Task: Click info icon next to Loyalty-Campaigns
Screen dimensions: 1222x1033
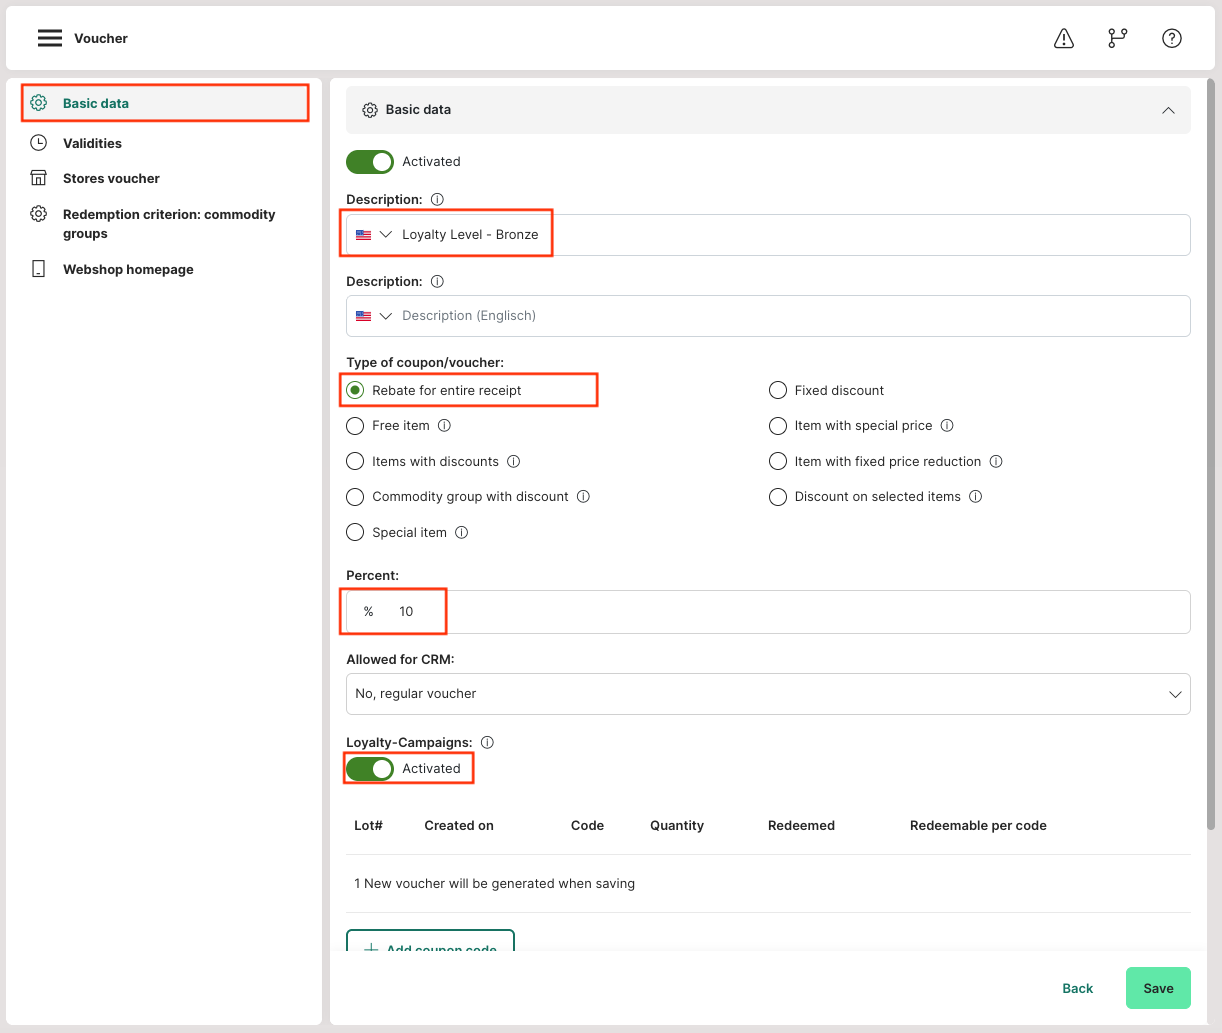Action: 487,743
